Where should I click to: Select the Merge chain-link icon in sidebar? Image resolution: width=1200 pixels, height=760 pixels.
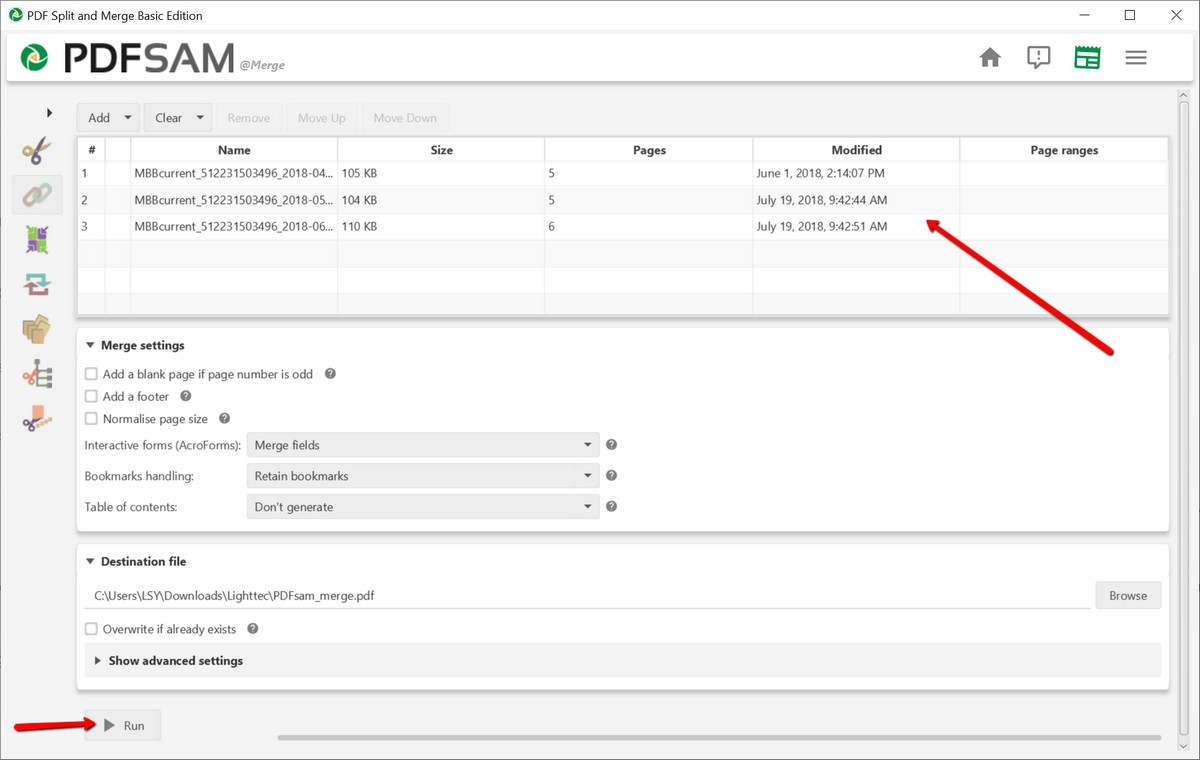pyautogui.click(x=37, y=195)
